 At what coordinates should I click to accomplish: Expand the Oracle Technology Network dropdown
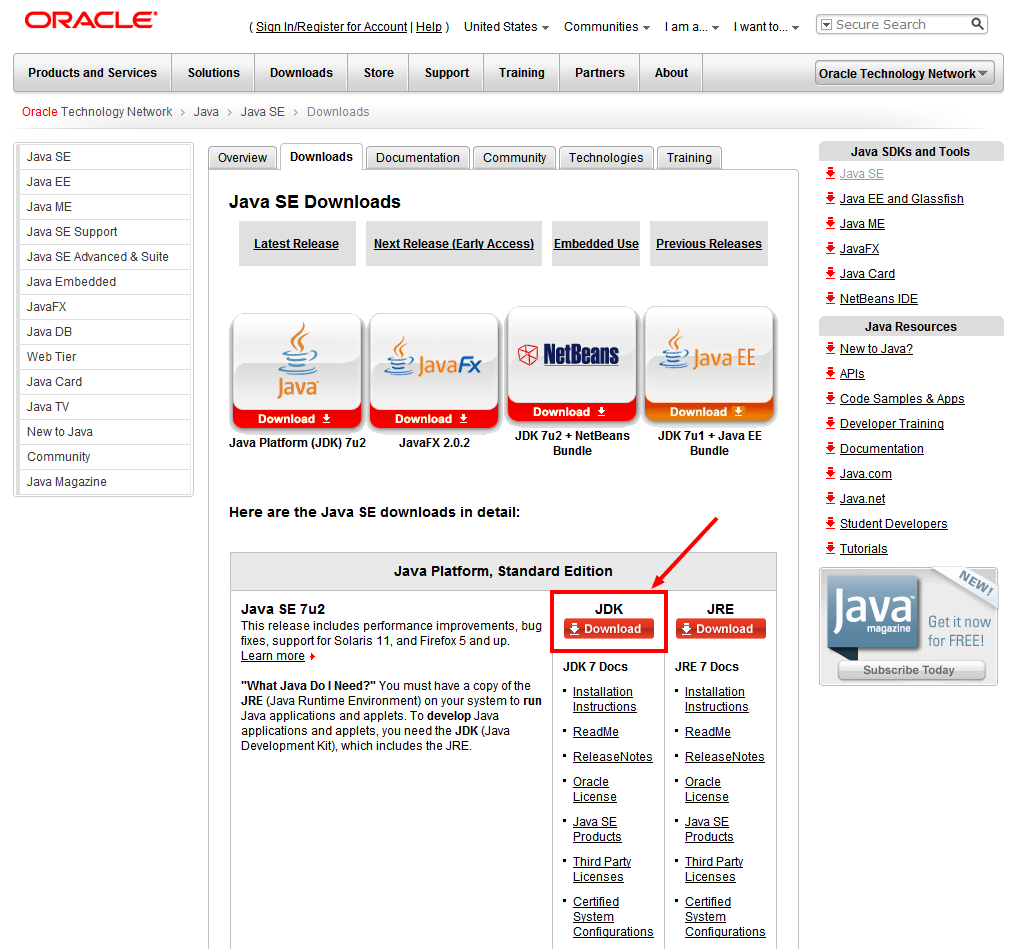coord(904,73)
